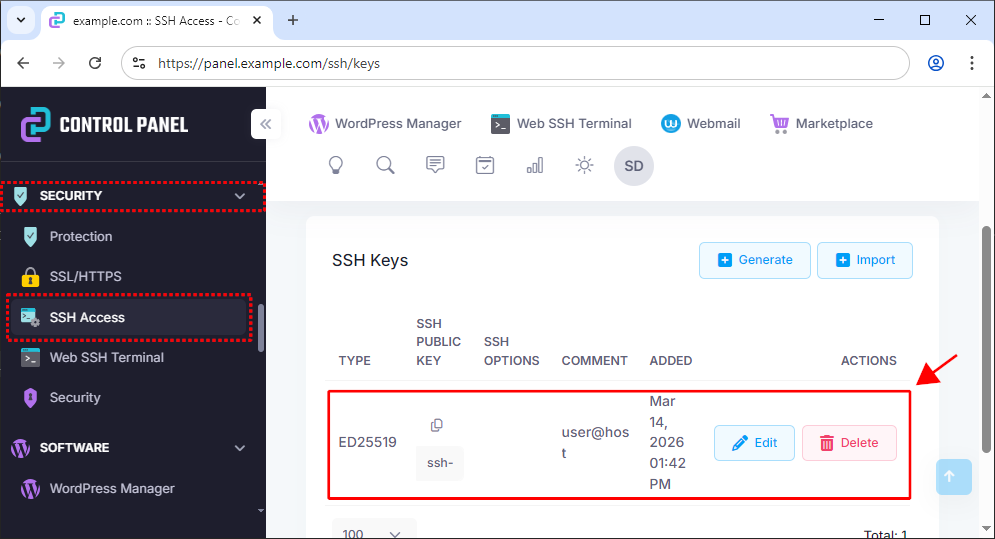This screenshot has height=539, width=995.
Task: Click the user@host comment cell
Action: coord(595,443)
